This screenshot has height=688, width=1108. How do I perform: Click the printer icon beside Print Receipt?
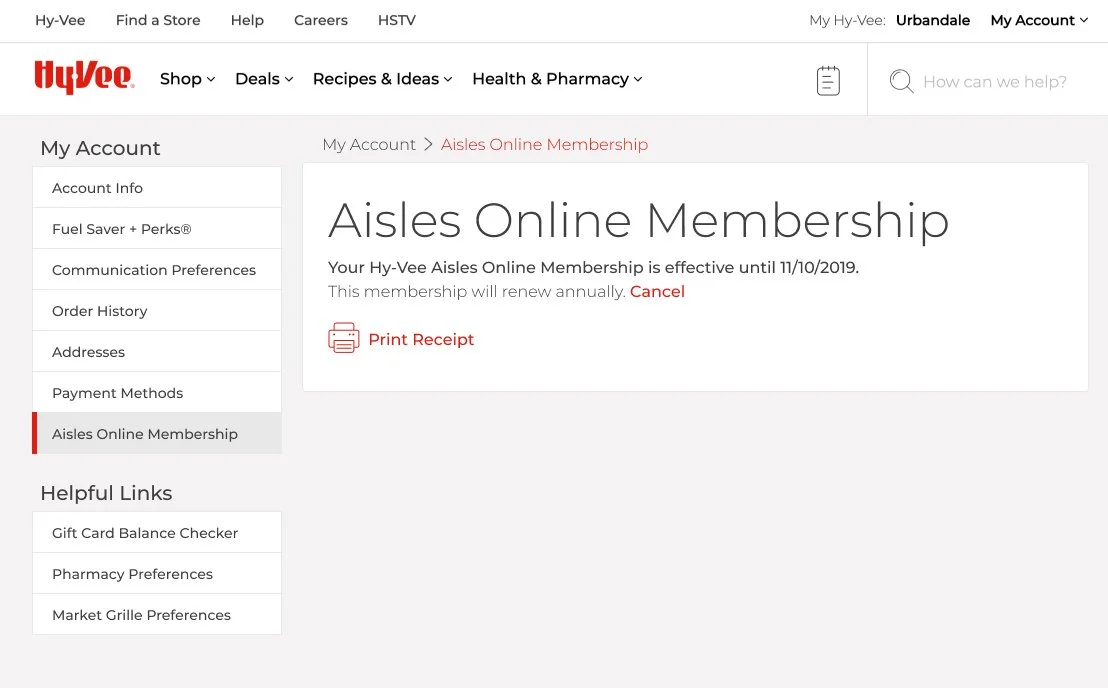343,338
